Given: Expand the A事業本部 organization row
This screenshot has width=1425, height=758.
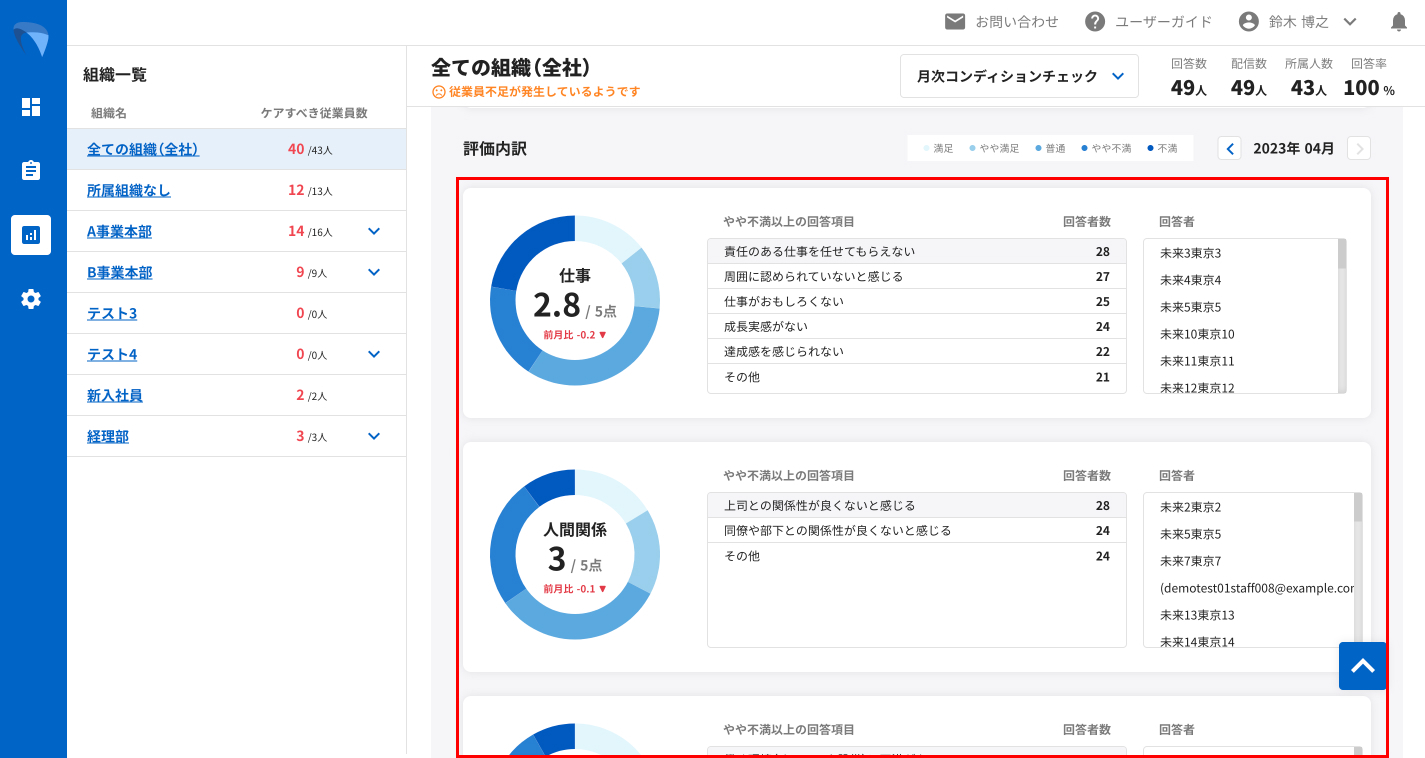Looking at the screenshot, I should coord(374,232).
